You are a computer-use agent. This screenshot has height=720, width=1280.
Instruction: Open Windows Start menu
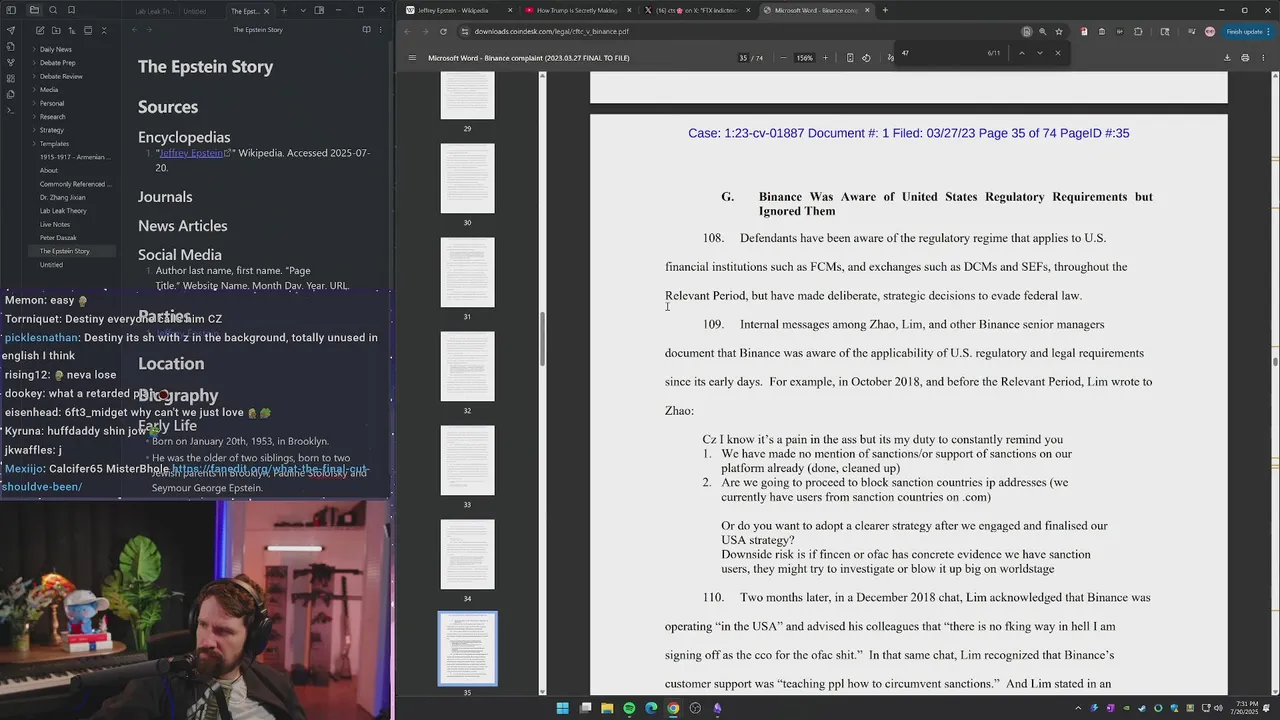(x=562, y=708)
